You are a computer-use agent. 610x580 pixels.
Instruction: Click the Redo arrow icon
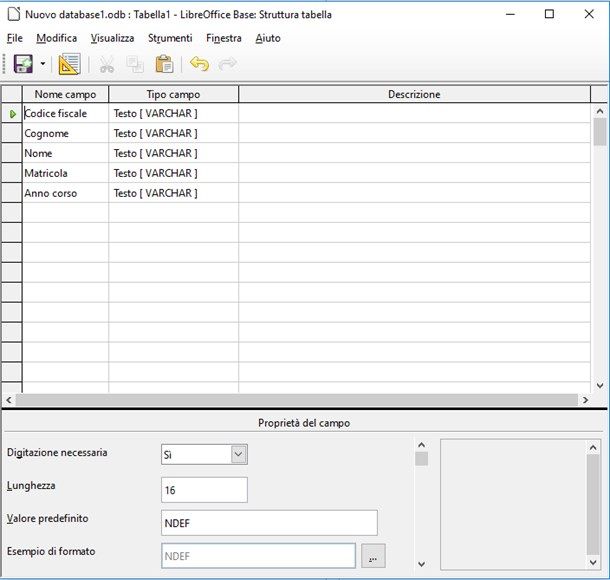pos(228,64)
